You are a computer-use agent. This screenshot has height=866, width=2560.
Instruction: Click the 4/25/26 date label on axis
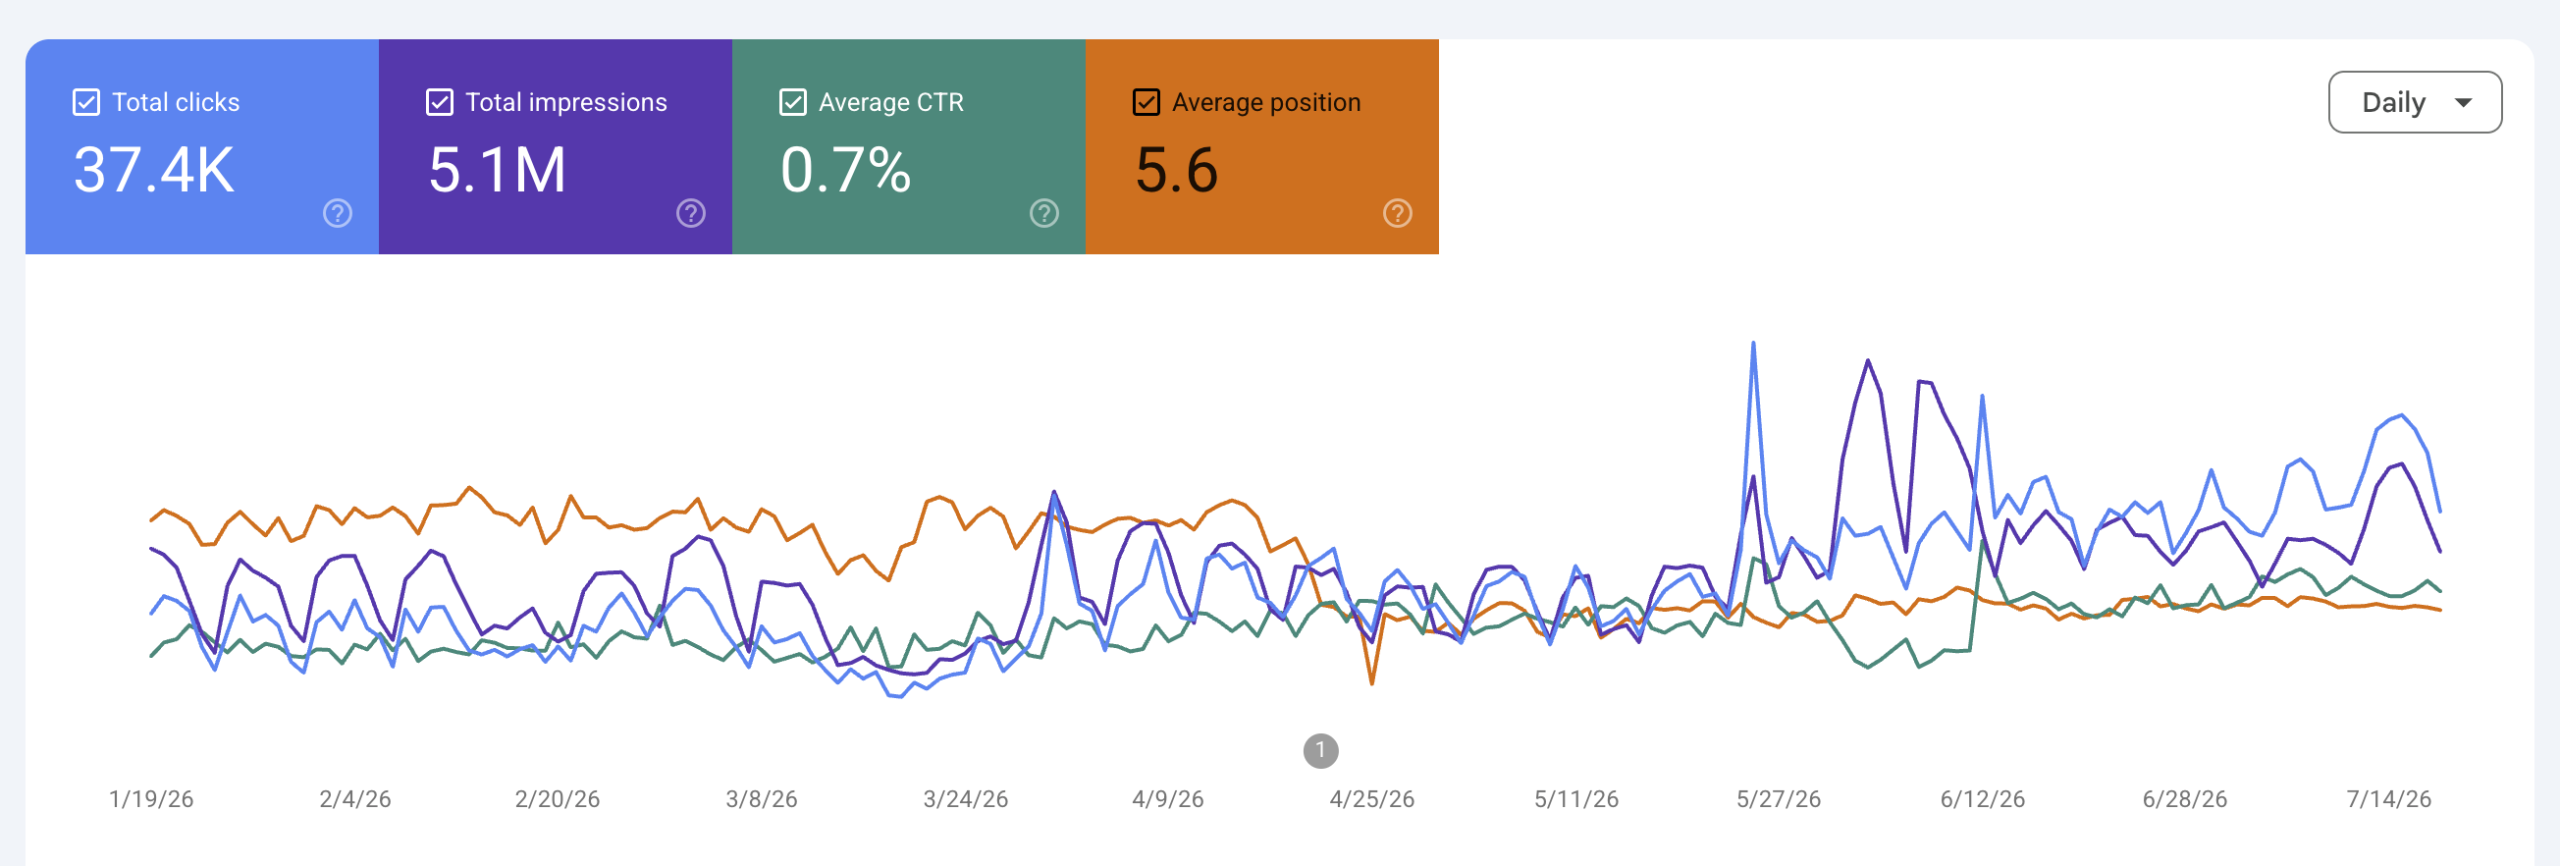point(1372,799)
